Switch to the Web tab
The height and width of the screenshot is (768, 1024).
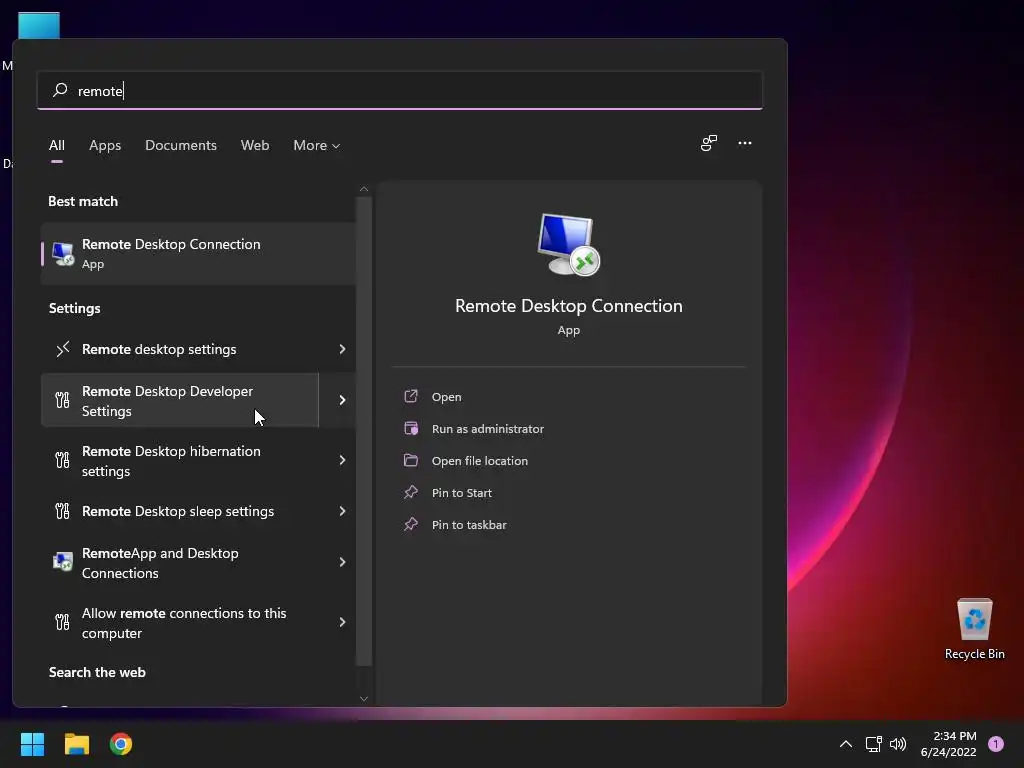[x=255, y=145]
